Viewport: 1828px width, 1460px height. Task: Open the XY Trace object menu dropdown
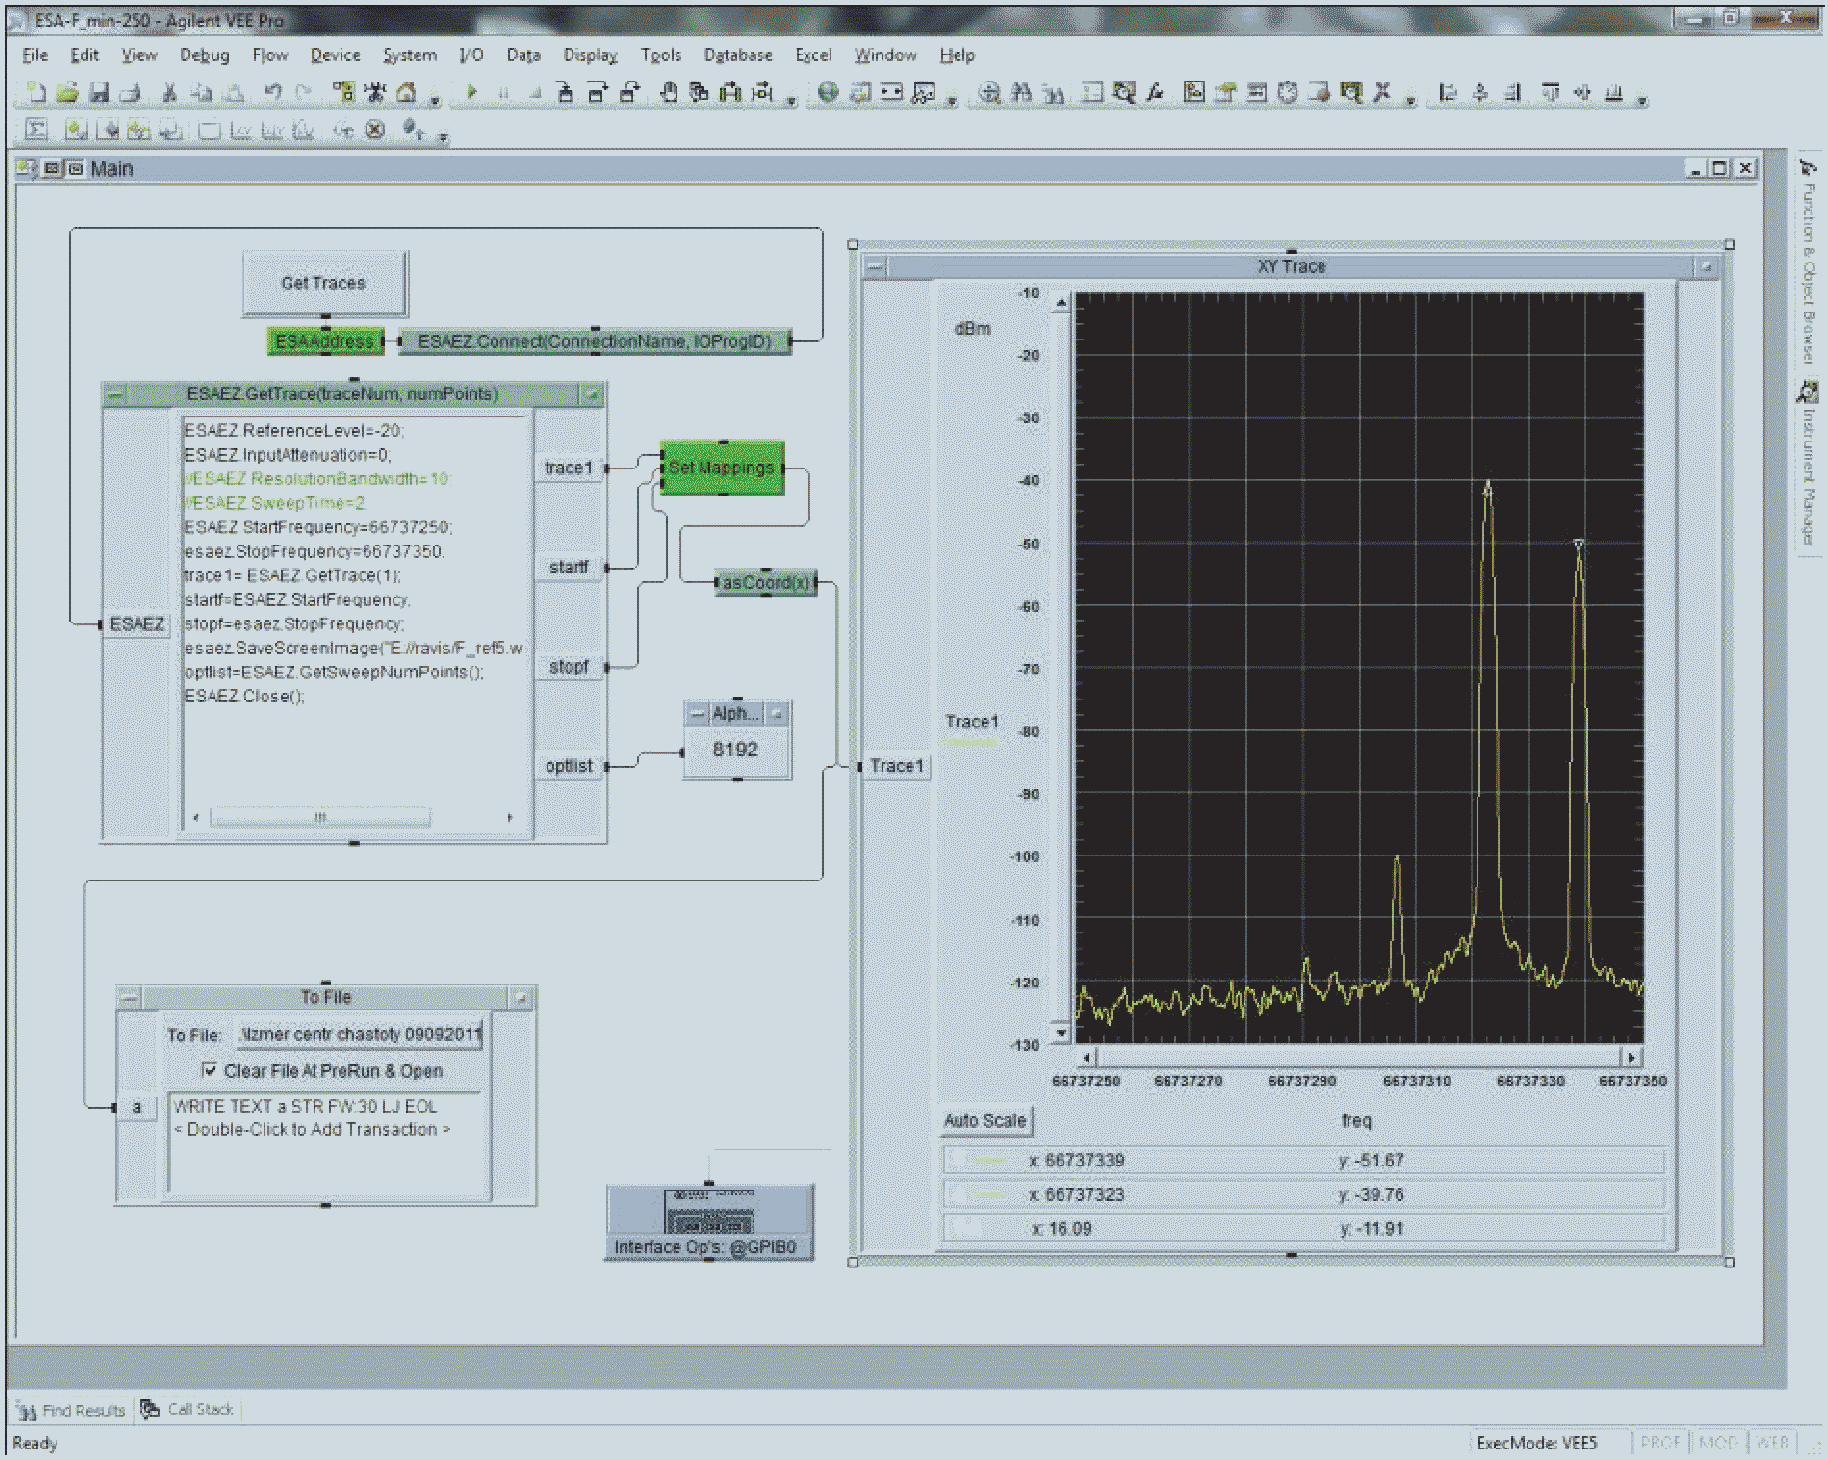1706,267
